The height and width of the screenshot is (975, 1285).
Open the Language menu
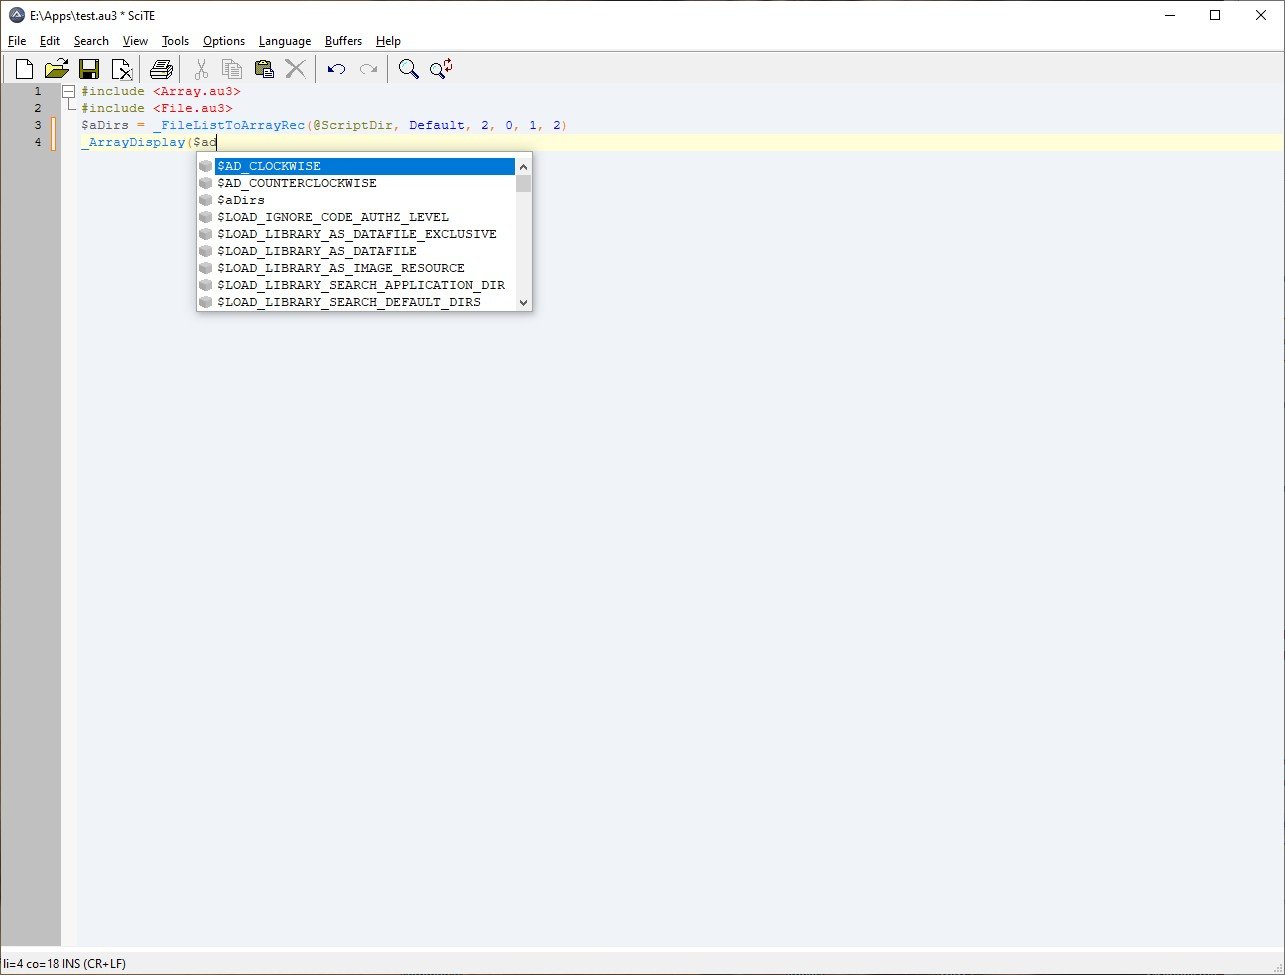point(284,41)
